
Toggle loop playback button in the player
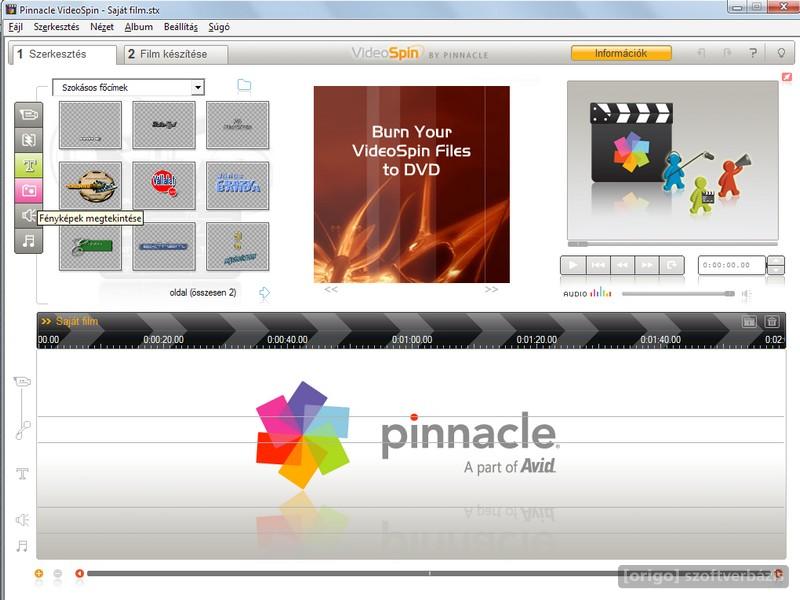click(x=671, y=265)
